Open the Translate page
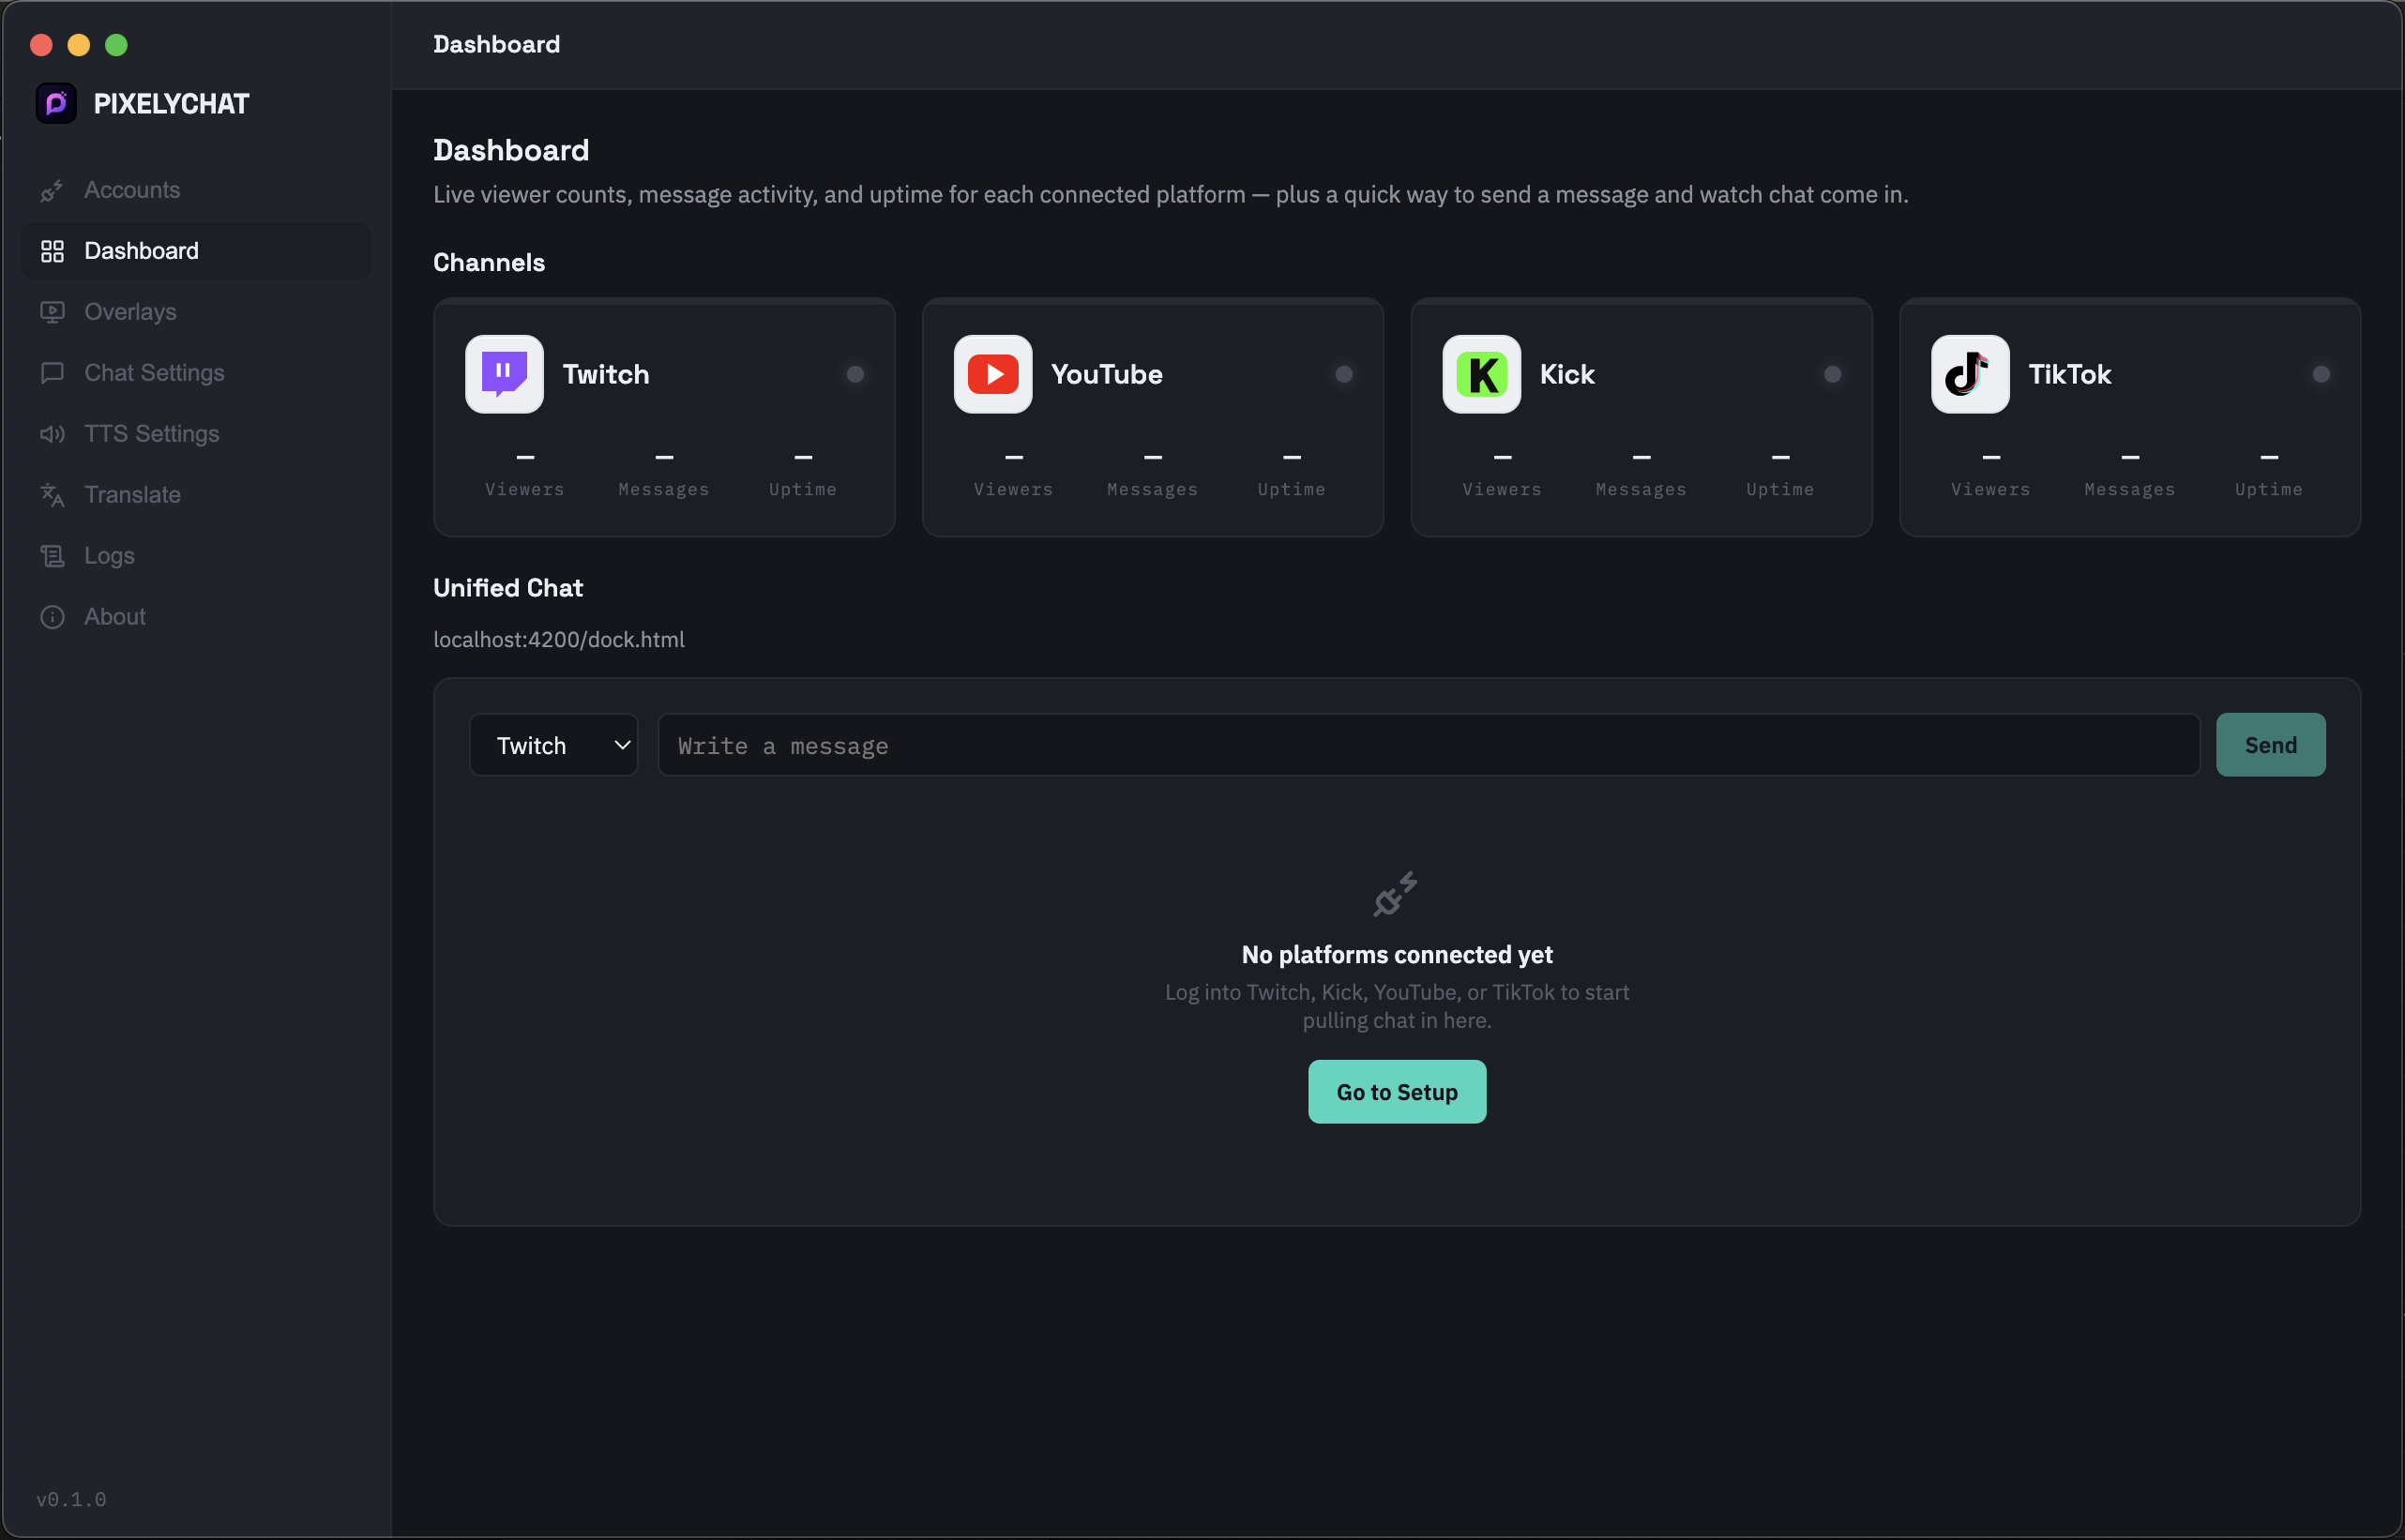 (x=196, y=495)
